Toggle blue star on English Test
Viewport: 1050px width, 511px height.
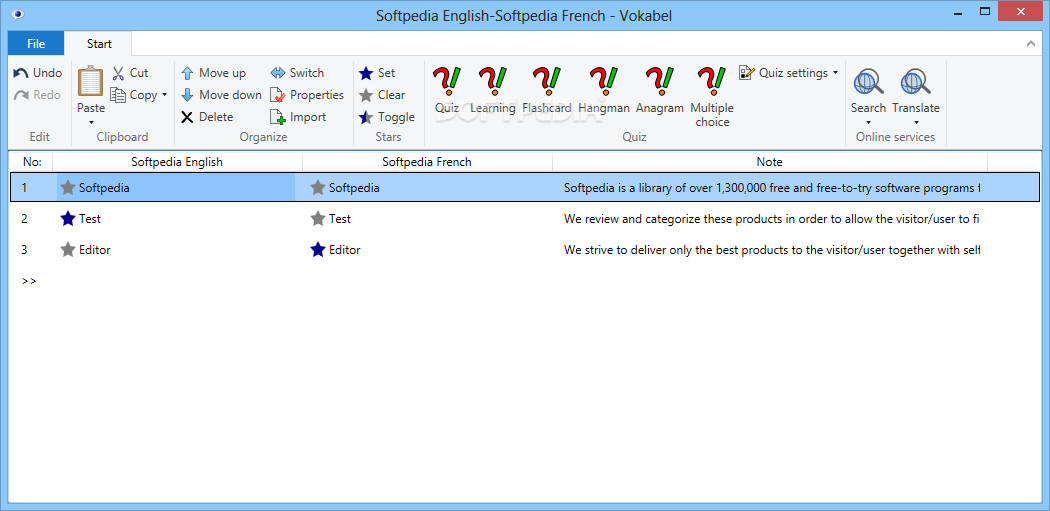(x=68, y=218)
